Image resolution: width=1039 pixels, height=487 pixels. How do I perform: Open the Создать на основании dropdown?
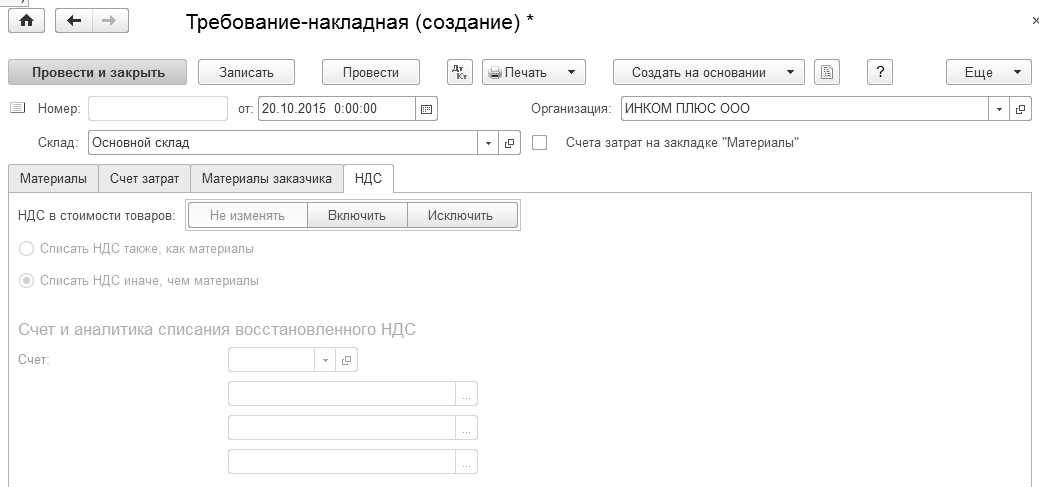click(x=708, y=72)
